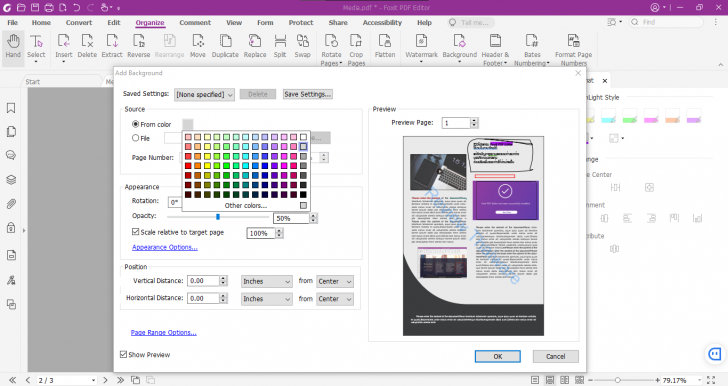Switch to the Protect tab

pyautogui.click(x=301, y=22)
